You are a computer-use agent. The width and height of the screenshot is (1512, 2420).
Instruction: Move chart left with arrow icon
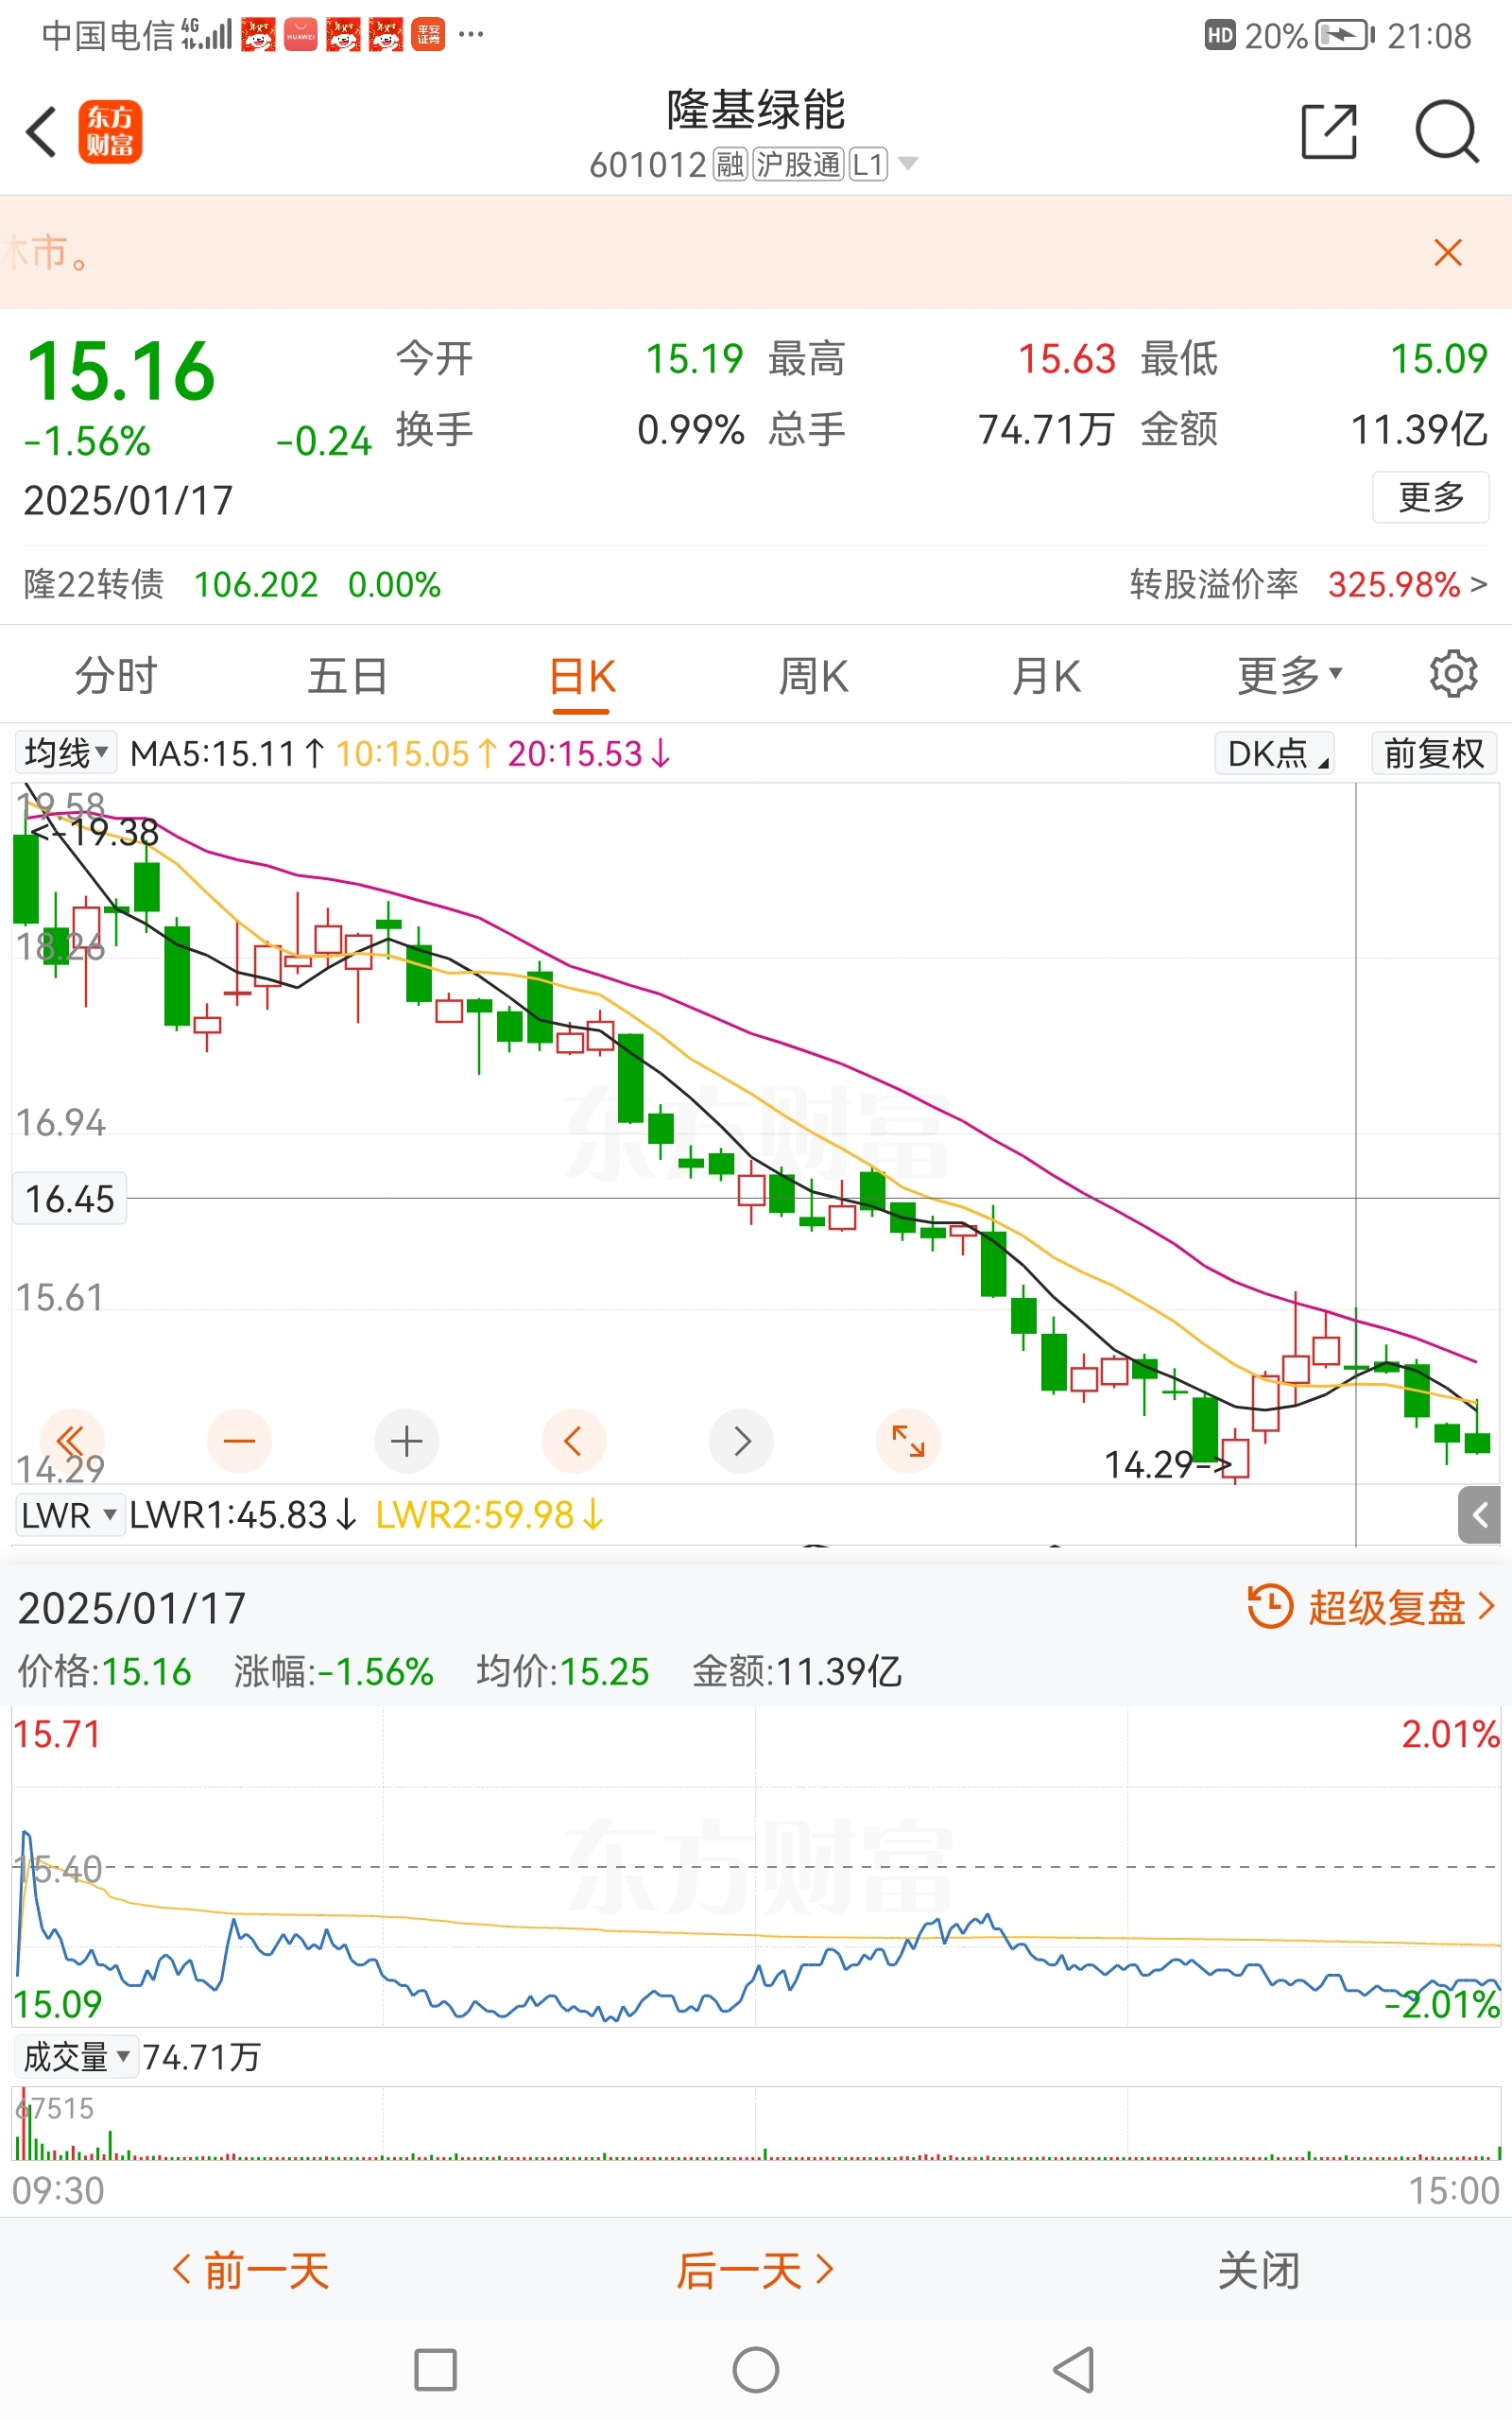click(x=573, y=1441)
